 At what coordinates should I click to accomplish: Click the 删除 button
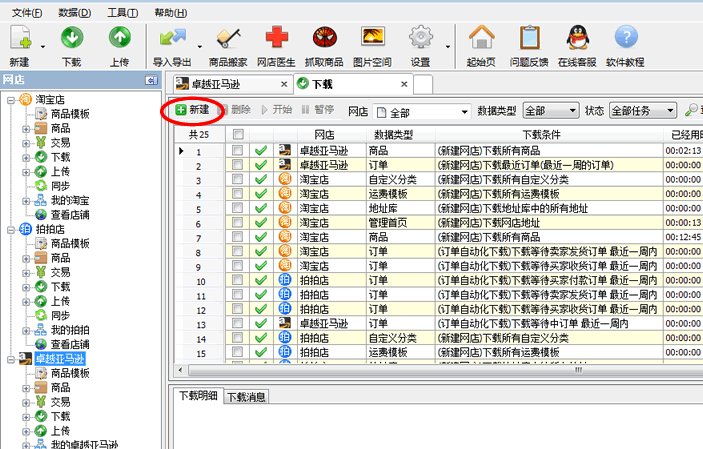coord(236,109)
